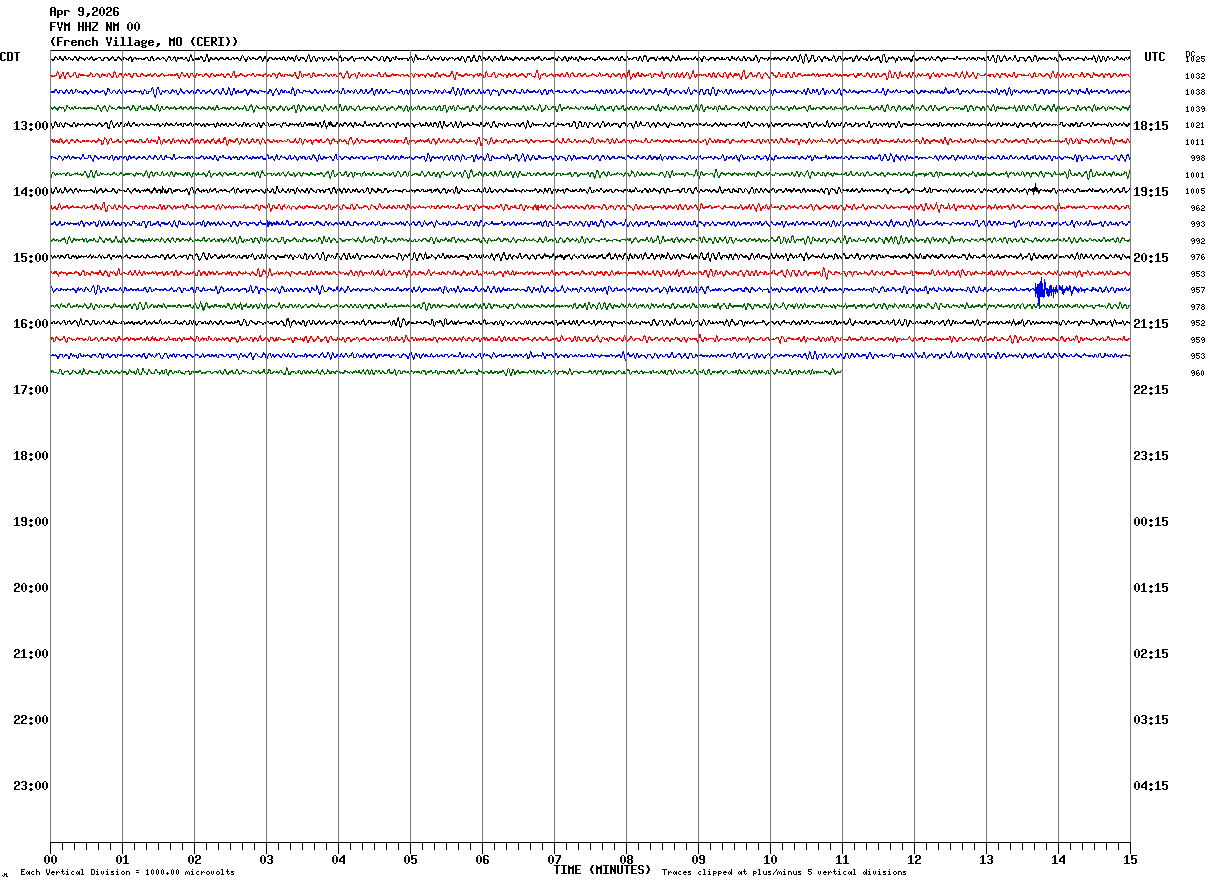The width and height of the screenshot is (1210, 886).
Task: Click the '20:15' UTC time label
Action: pyautogui.click(x=1151, y=258)
